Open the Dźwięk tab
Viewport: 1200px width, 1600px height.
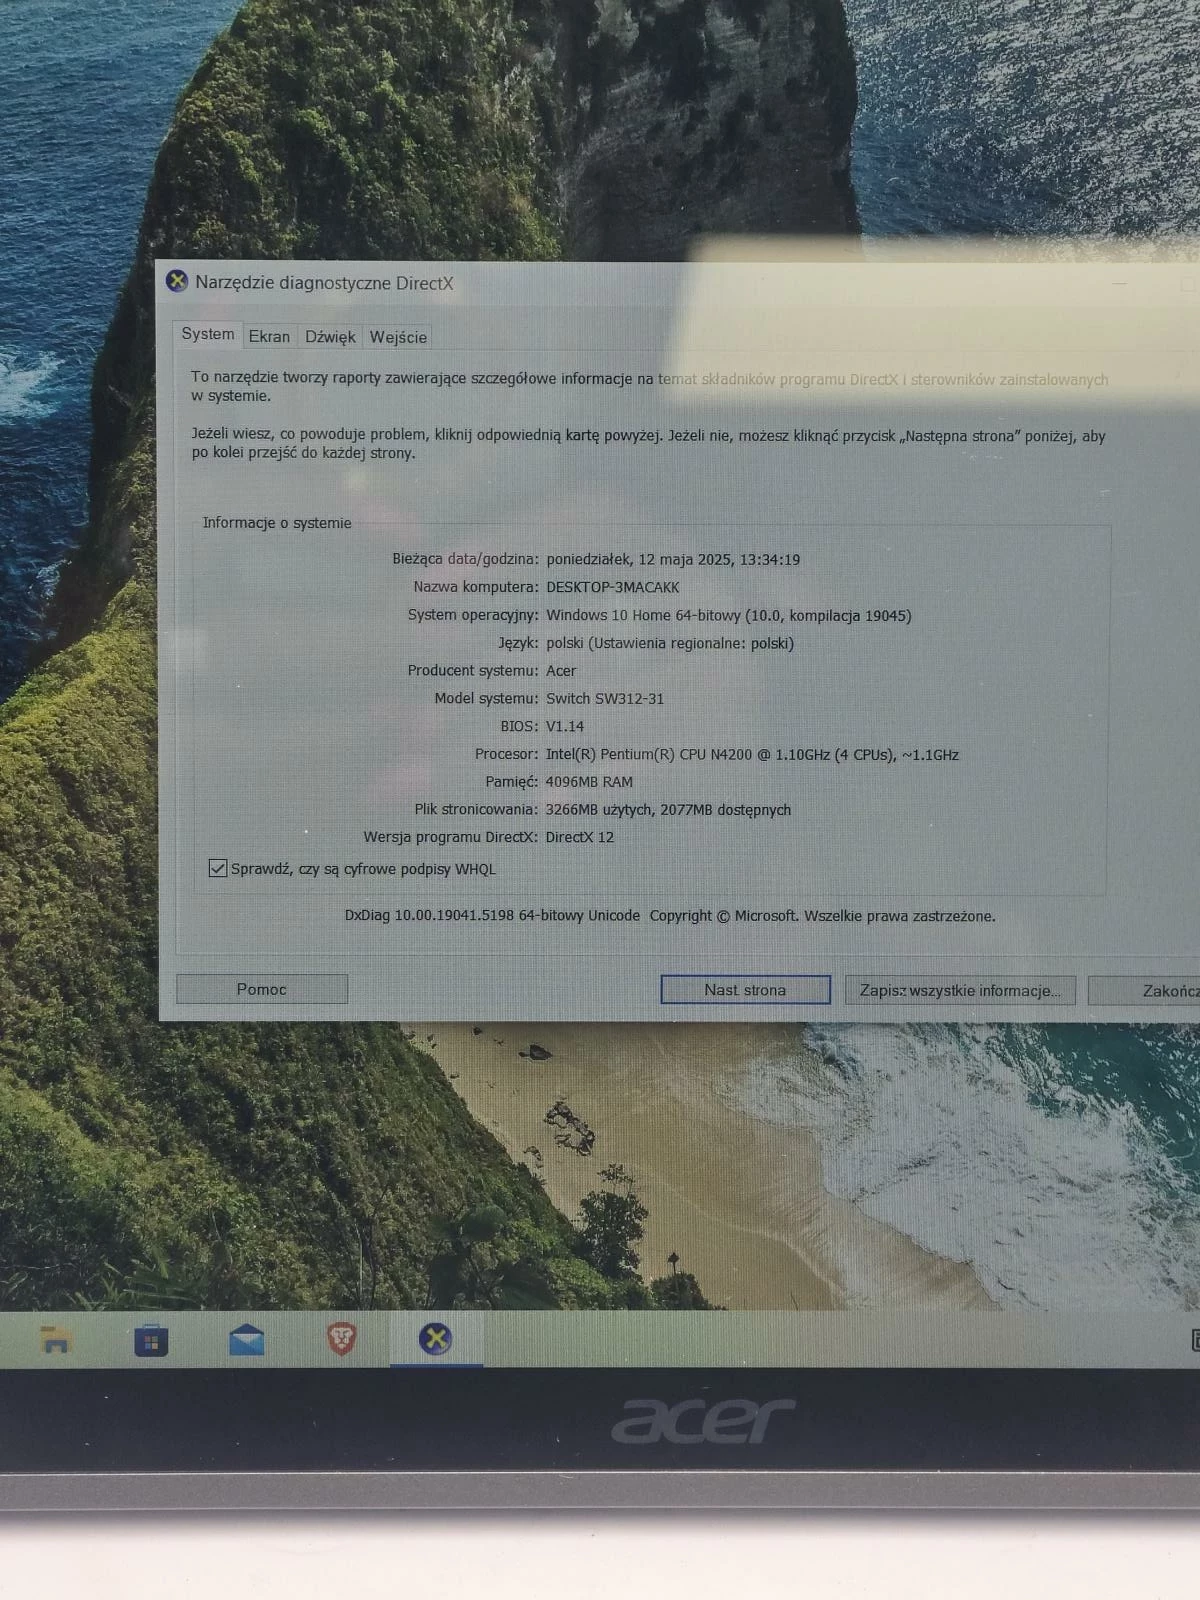click(330, 337)
